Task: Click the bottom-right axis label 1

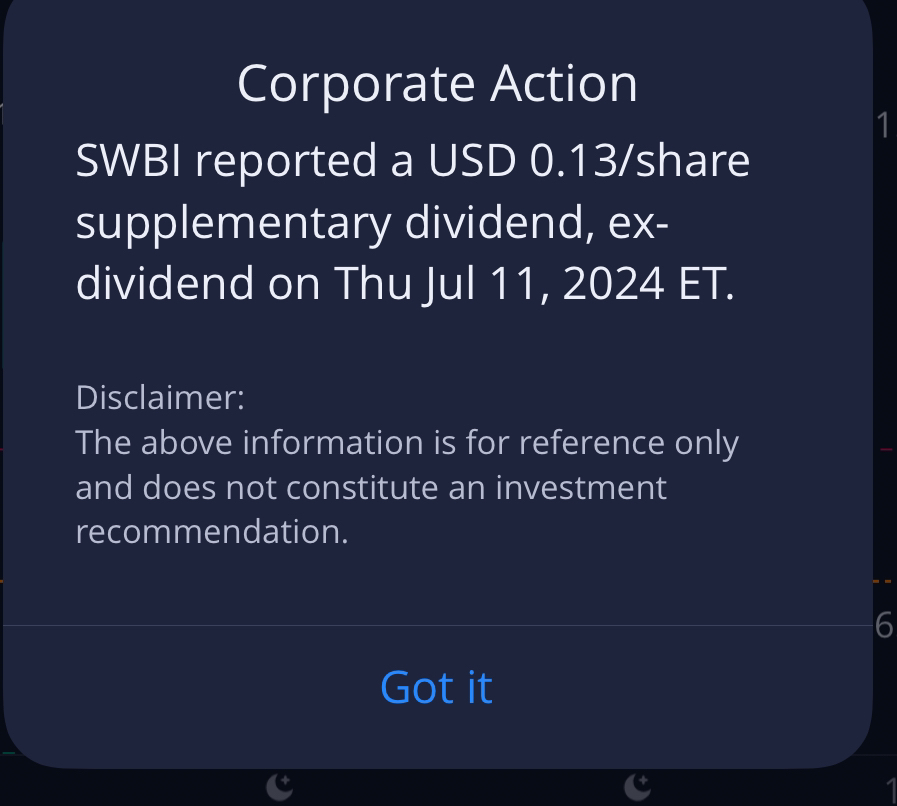Action: pos(891,792)
